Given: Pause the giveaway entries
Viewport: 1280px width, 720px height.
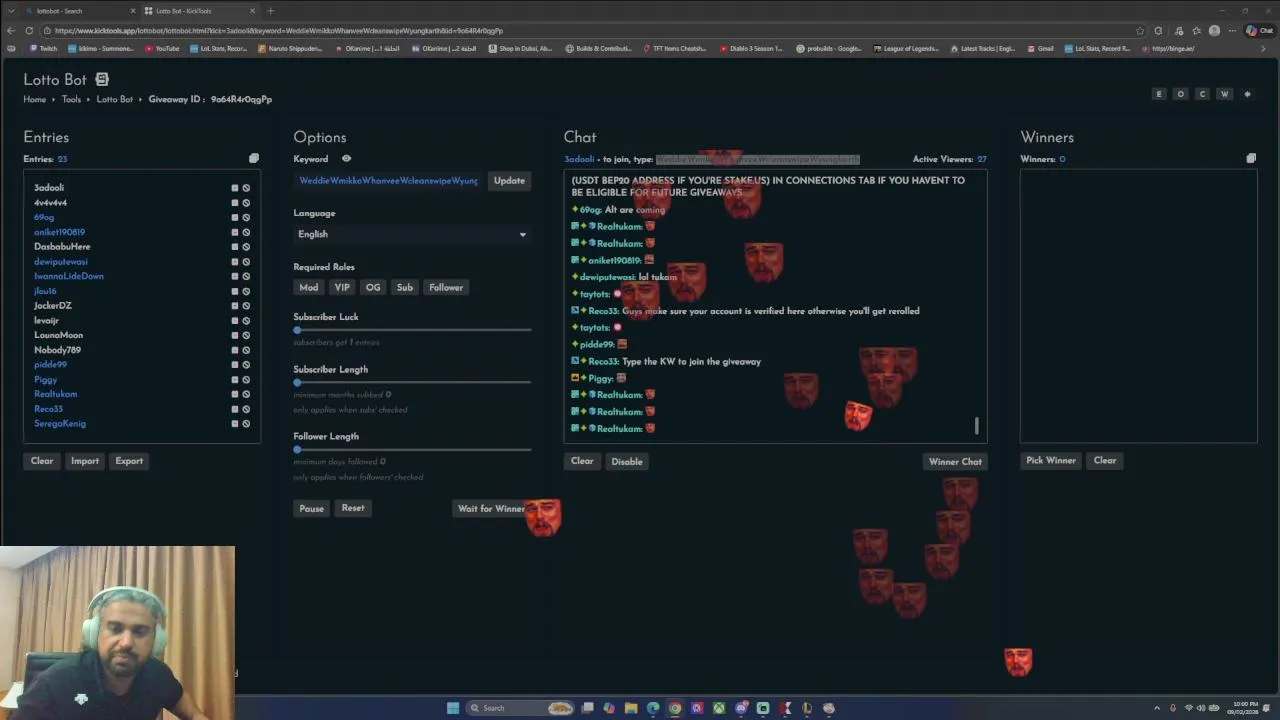Looking at the screenshot, I should [312, 509].
